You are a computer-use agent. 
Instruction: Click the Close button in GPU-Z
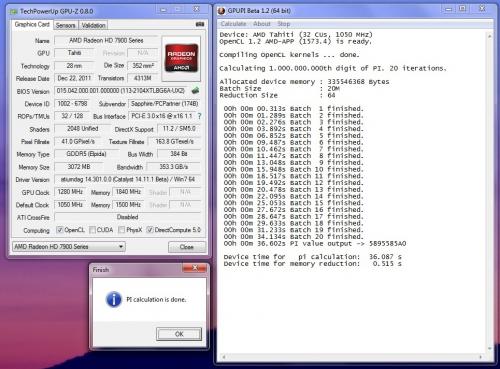tap(187, 247)
